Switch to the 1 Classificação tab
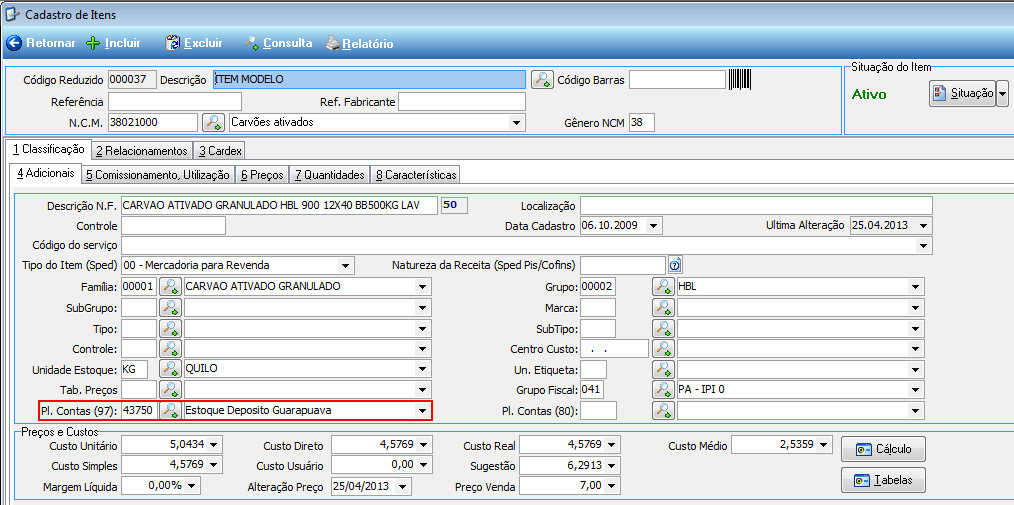Image resolution: width=1014 pixels, height=505 pixels. (x=49, y=149)
